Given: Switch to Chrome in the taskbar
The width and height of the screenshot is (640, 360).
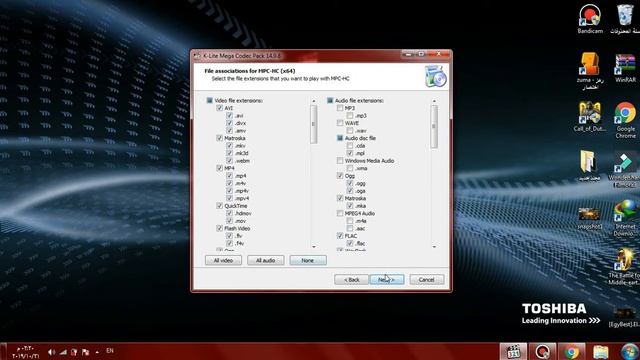Looking at the screenshot, I should coord(571,351).
